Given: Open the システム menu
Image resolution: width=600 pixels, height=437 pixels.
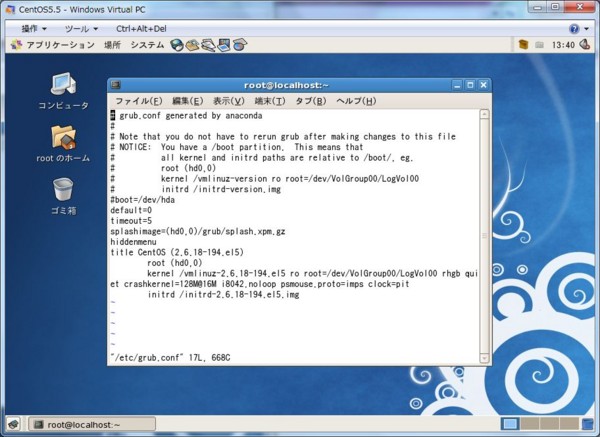Looking at the screenshot, I should pos(147,45).
